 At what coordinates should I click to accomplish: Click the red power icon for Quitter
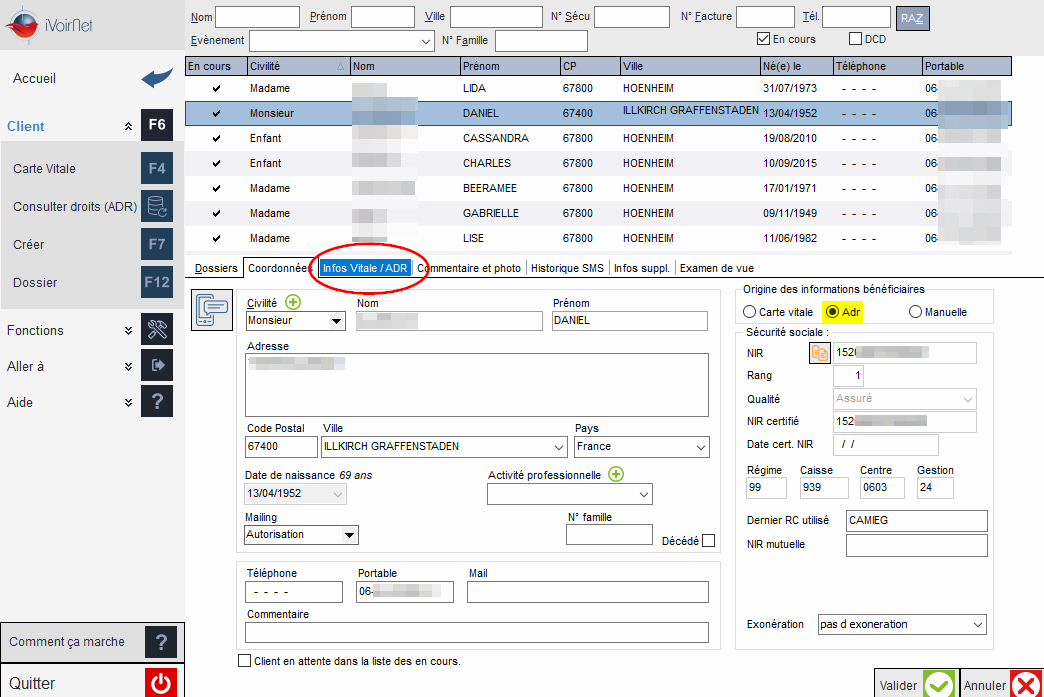(160, 682)
